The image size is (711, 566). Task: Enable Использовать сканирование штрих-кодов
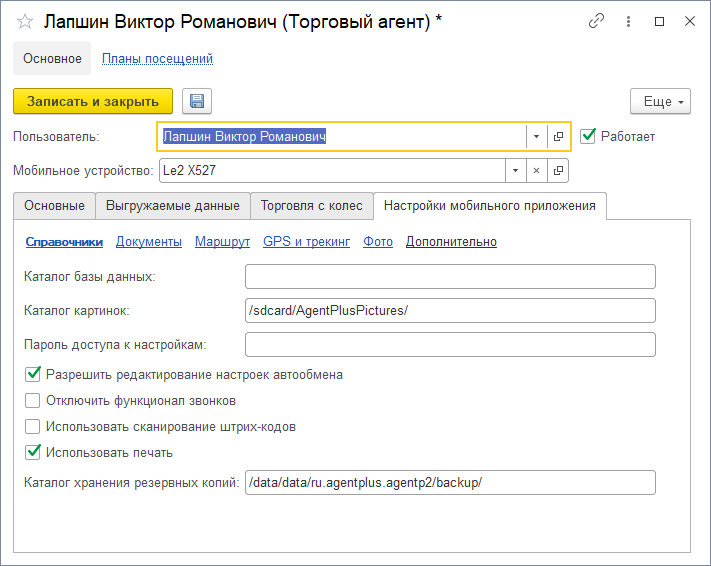pyautogui.click(x=33, y=427)
